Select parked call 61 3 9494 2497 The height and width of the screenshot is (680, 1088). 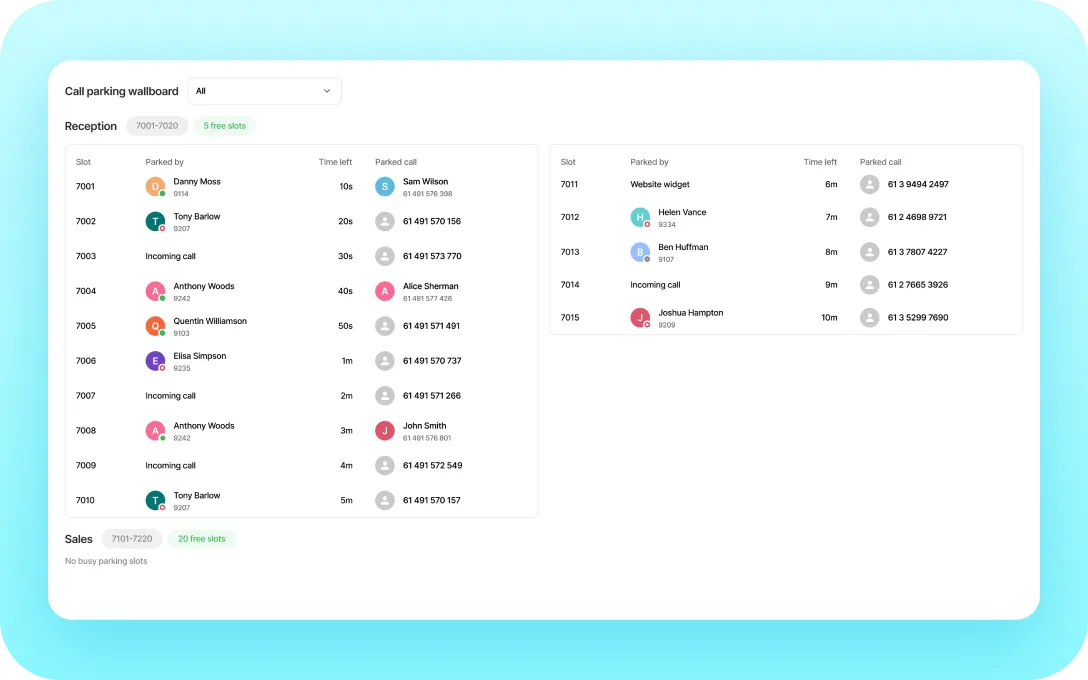click(918, 185)
